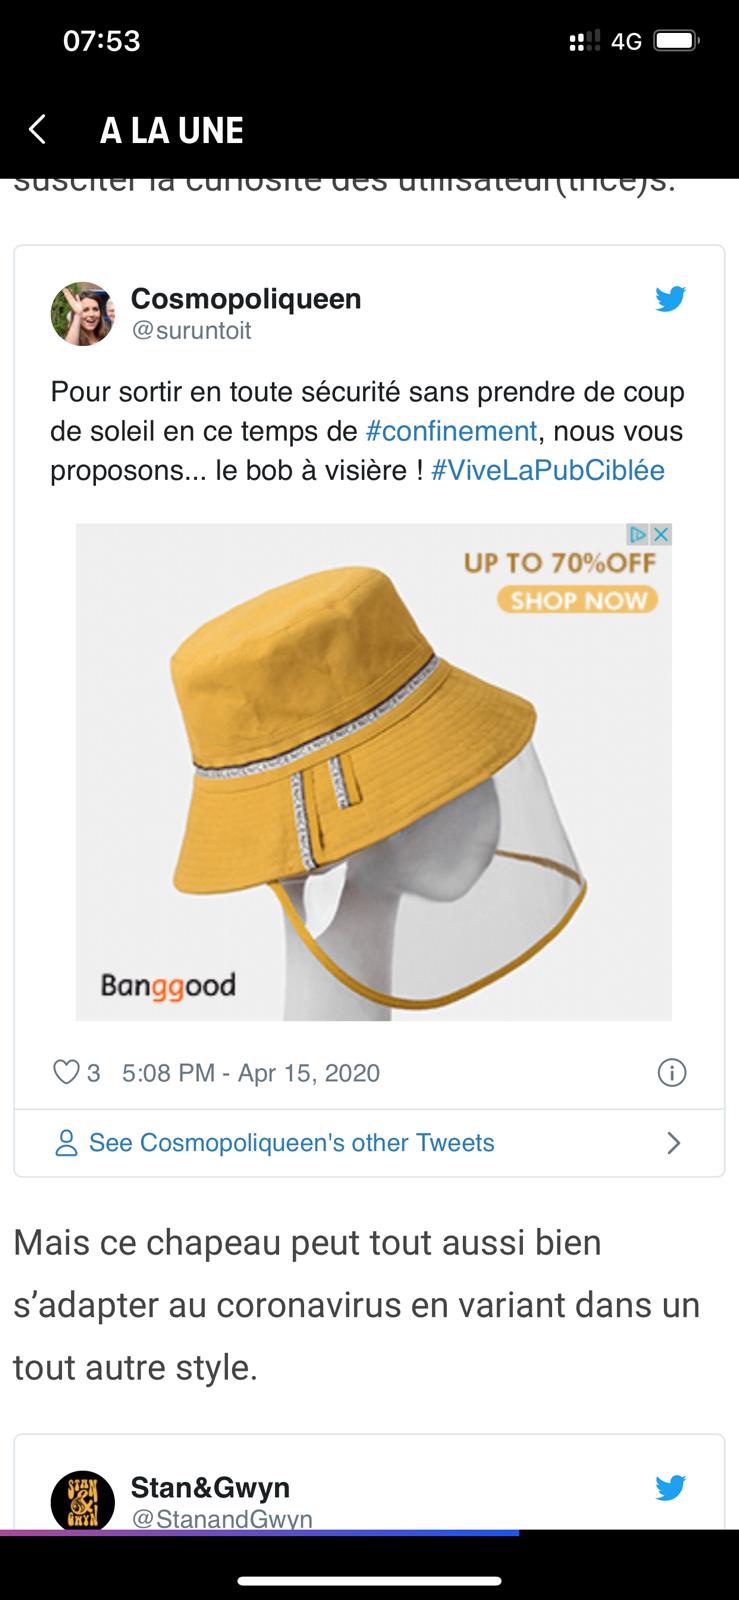Open the #ViveLaPubCiblée hashtag
Image resolution: width=739 pixels, height=1600 pixels.
tap(548, 470)
